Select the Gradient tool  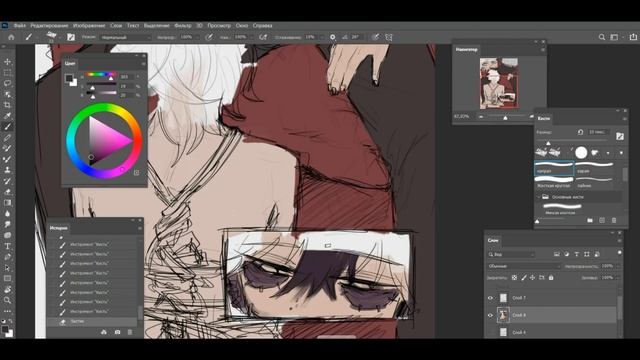click(x=7, y=202)
